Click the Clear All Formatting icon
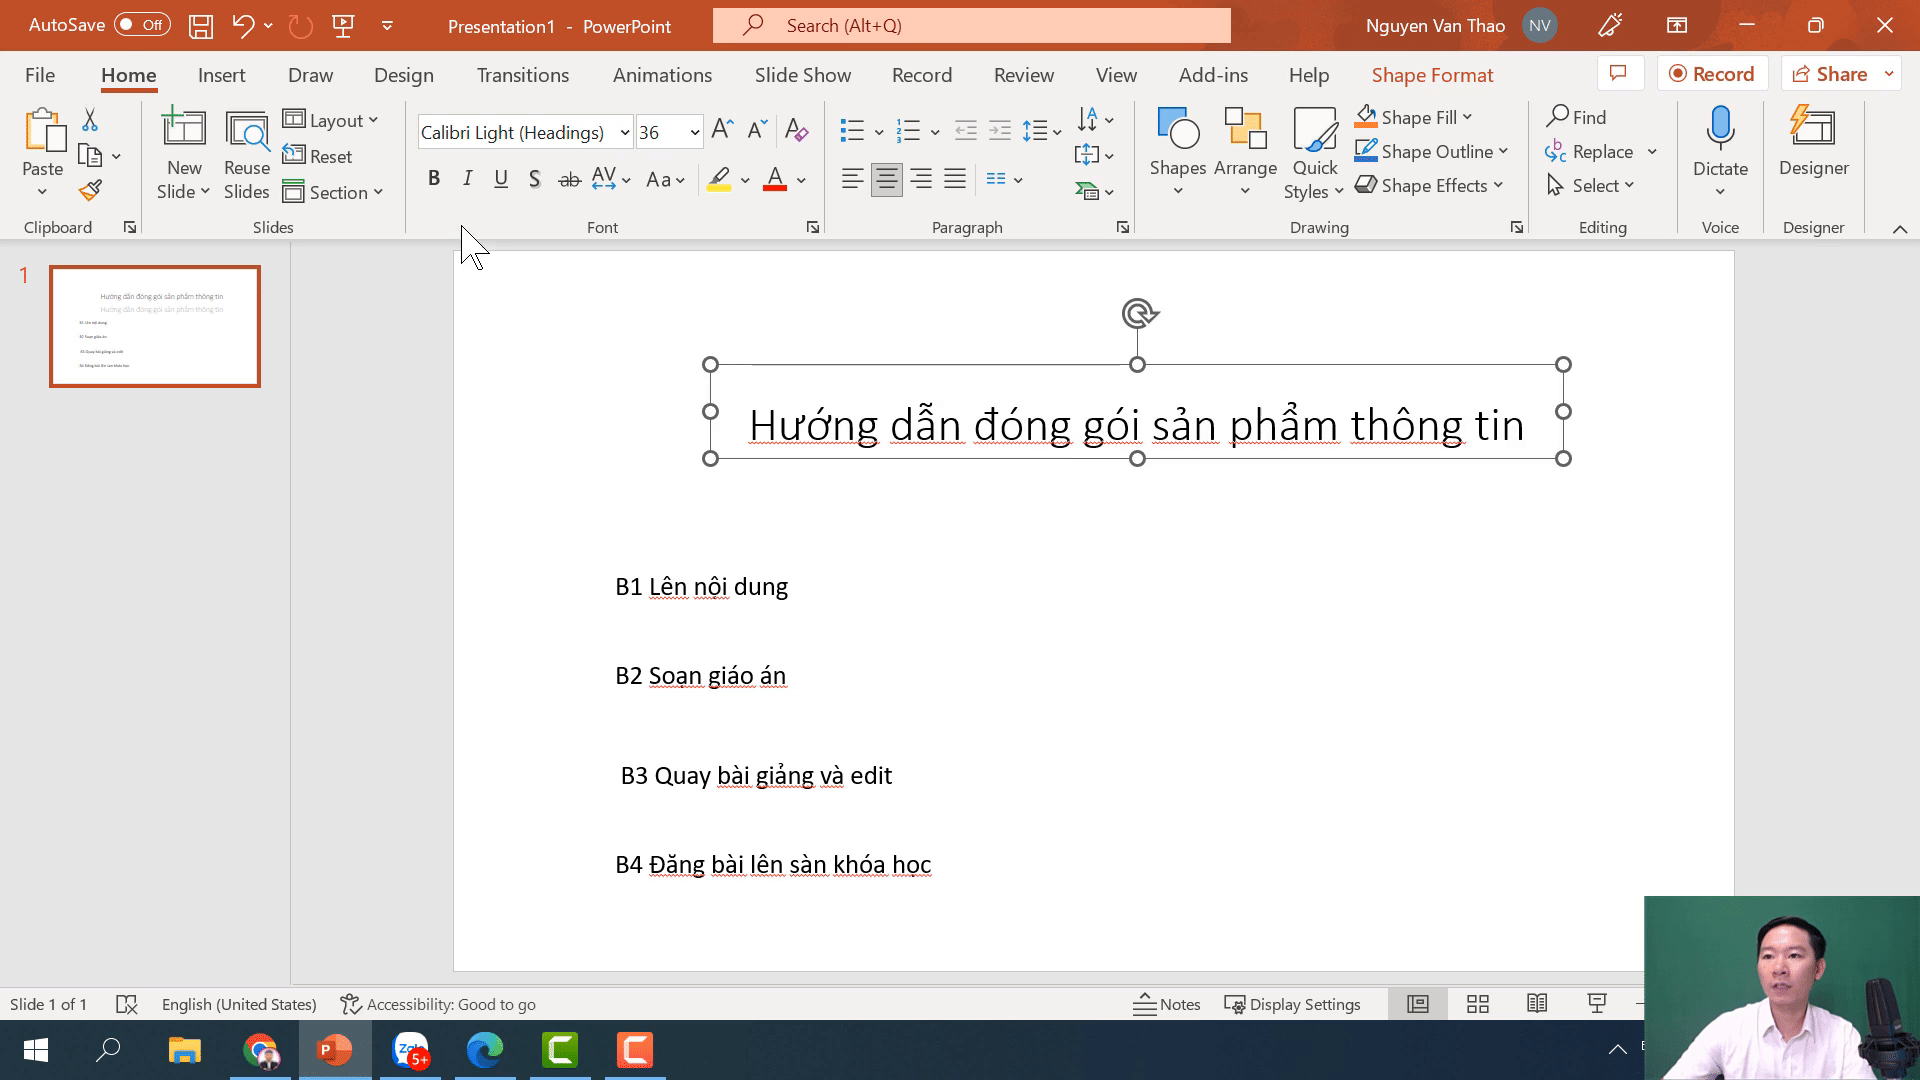Screen dimensions: 1920x1080 click(796, 130)
